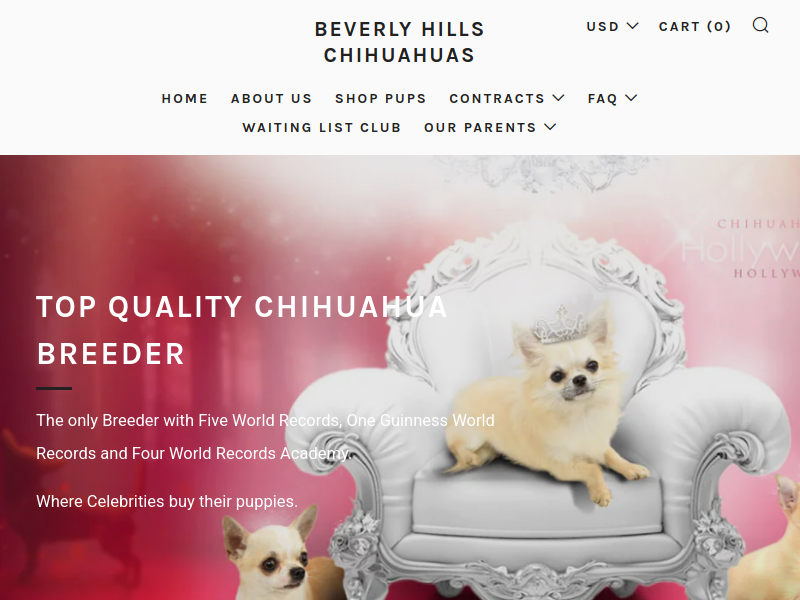Image resolution: width=800 pixels, height=600 pixels.
Task: Click the USD currency chevron arrow
Action: pyautogui.click(x=632, y=26)
